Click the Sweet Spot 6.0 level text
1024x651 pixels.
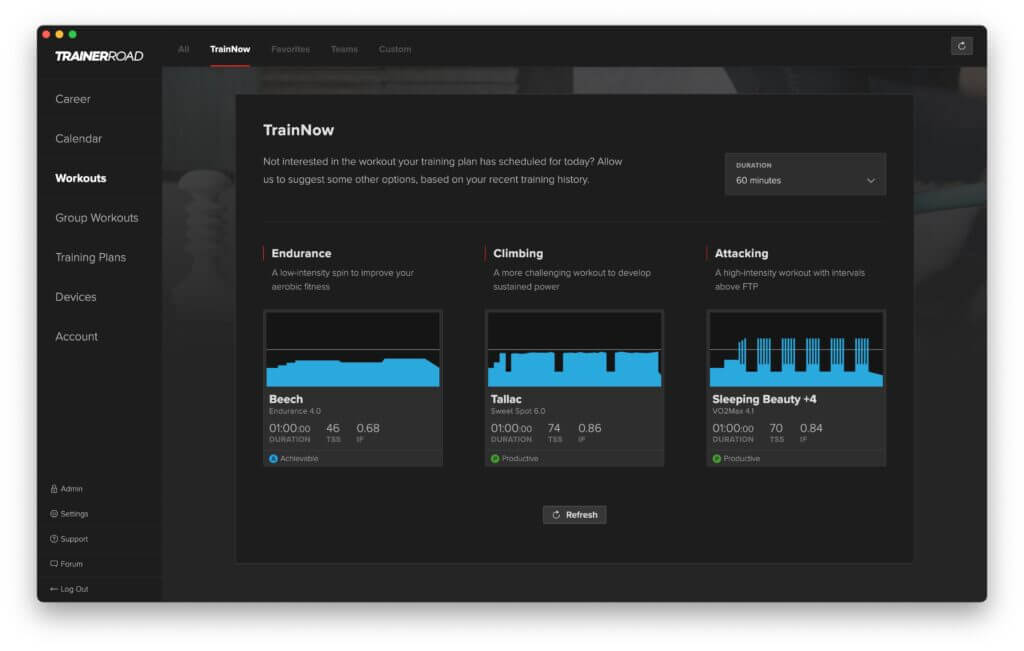tap(518, 411)
